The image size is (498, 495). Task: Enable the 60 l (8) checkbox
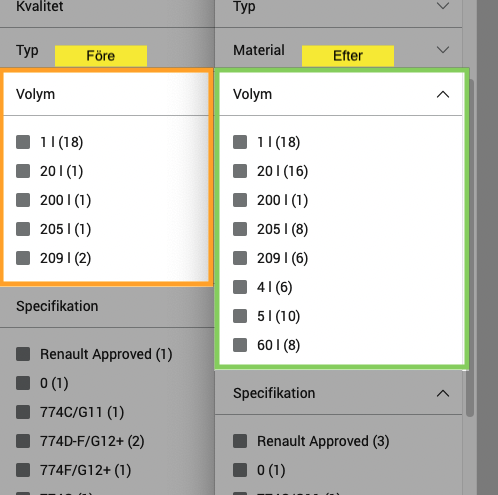240,345
